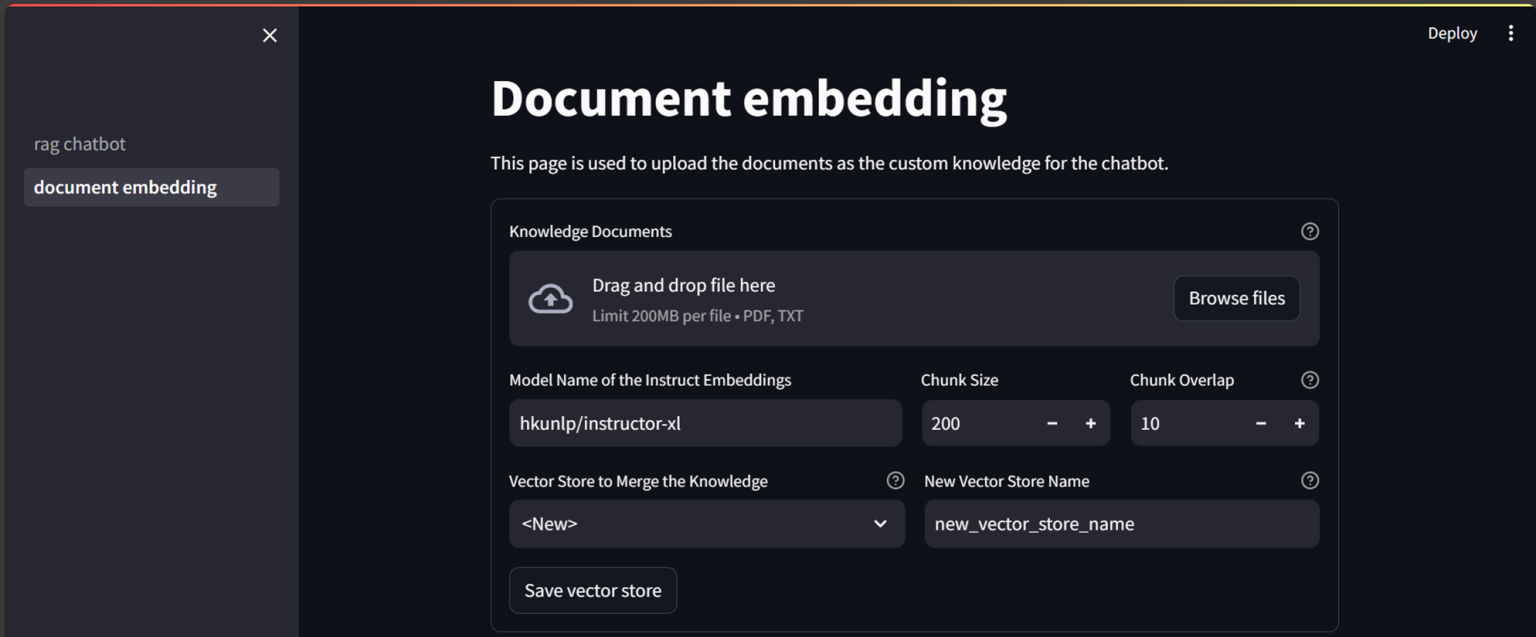Click the Browse files button
Image resolution: width=1536 pixels, height=637 pixels.
[x=1236, y=298]
